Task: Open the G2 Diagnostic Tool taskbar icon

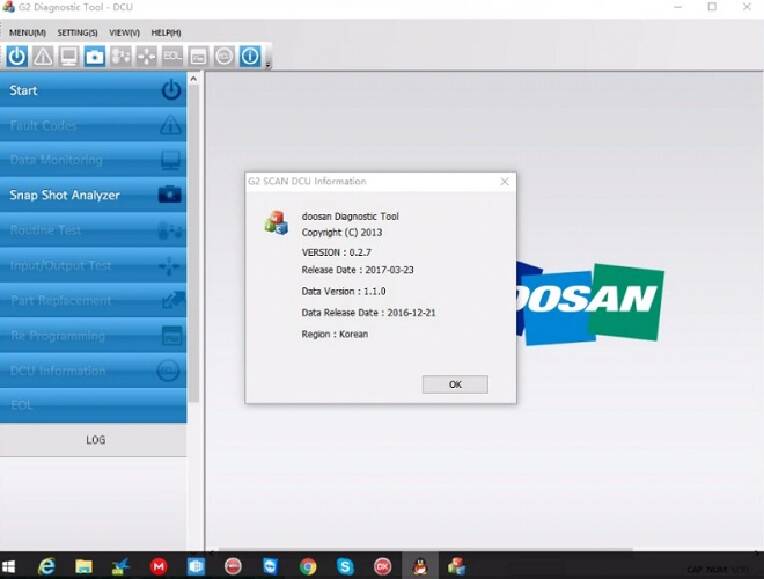Action: tap(457, 566)
